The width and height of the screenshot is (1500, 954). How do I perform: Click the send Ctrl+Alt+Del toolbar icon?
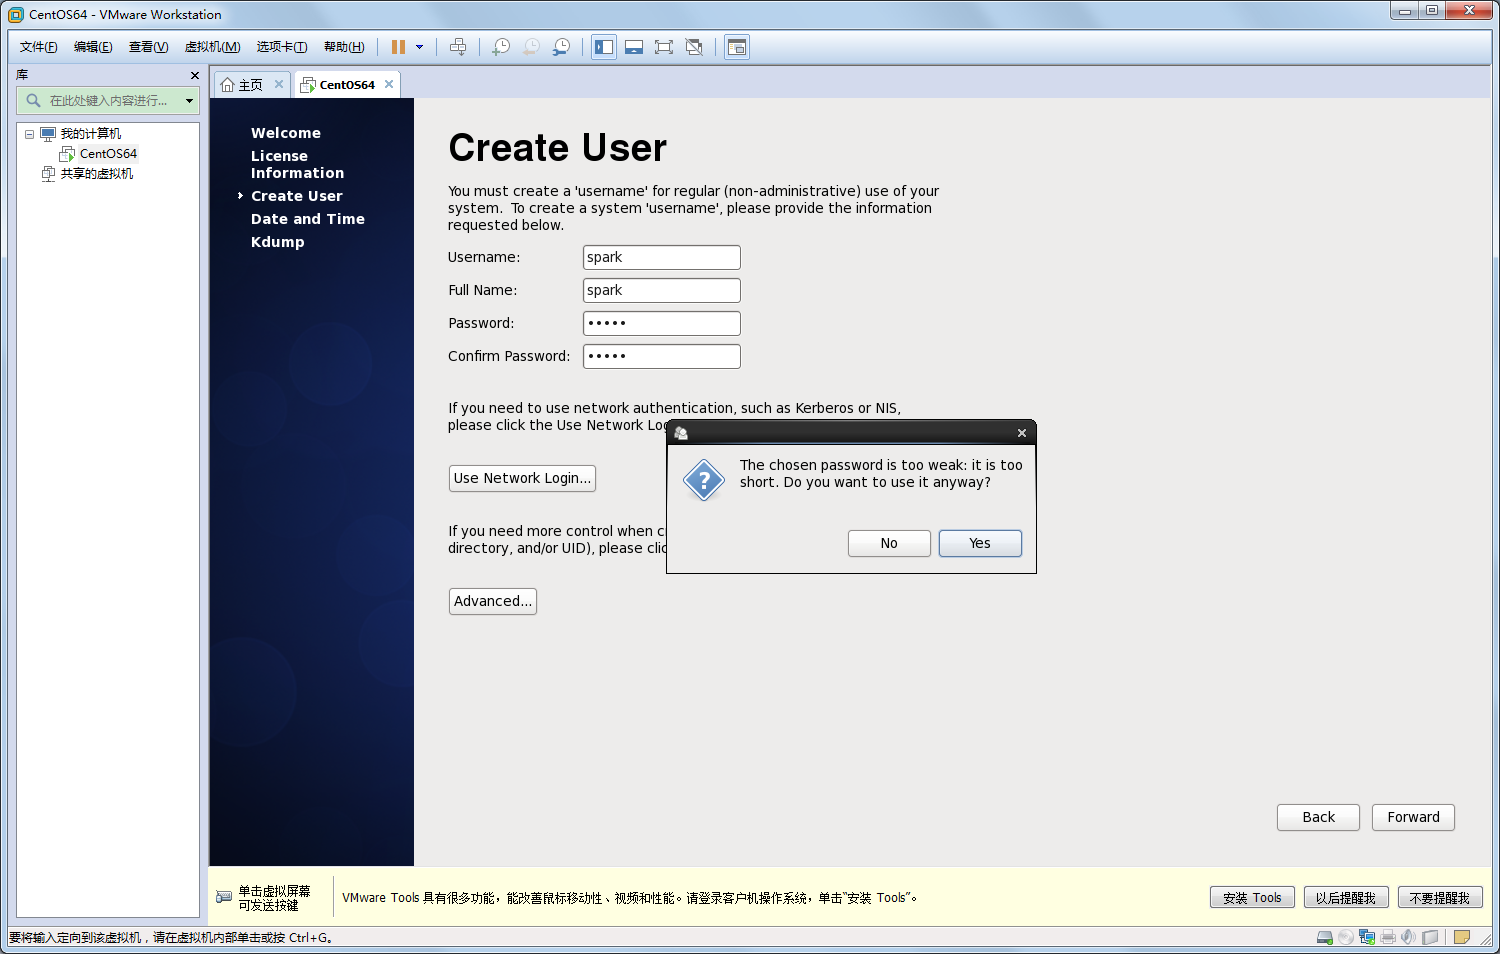pos(458,47)
